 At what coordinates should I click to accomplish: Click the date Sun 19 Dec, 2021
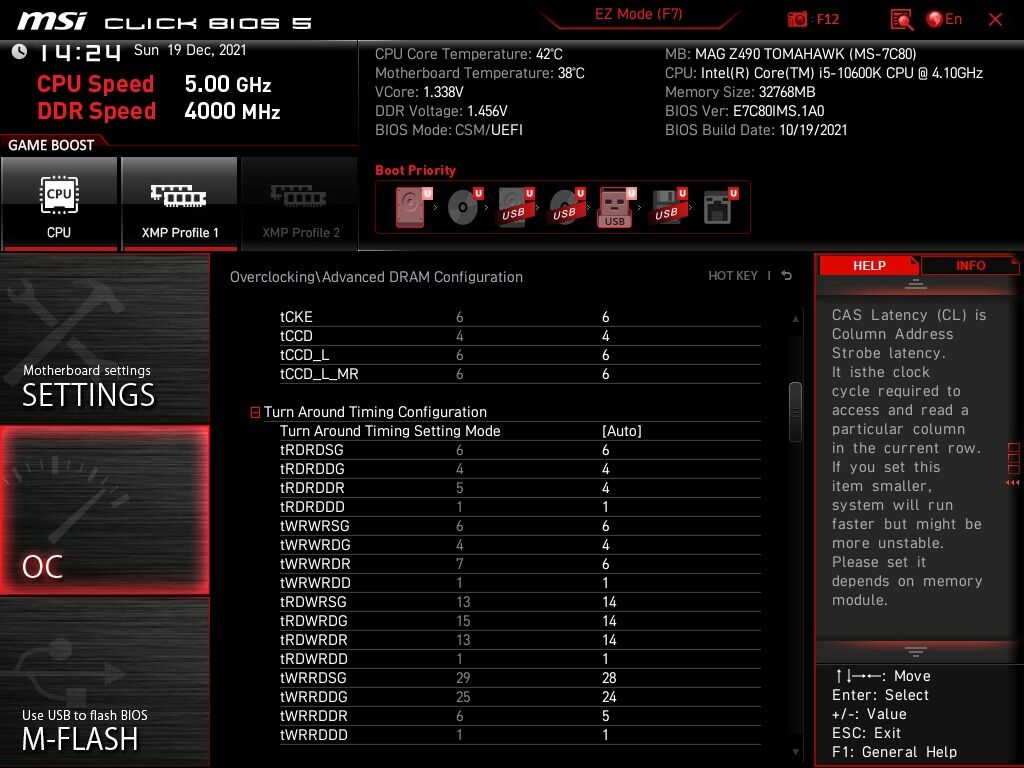point(190,50)
